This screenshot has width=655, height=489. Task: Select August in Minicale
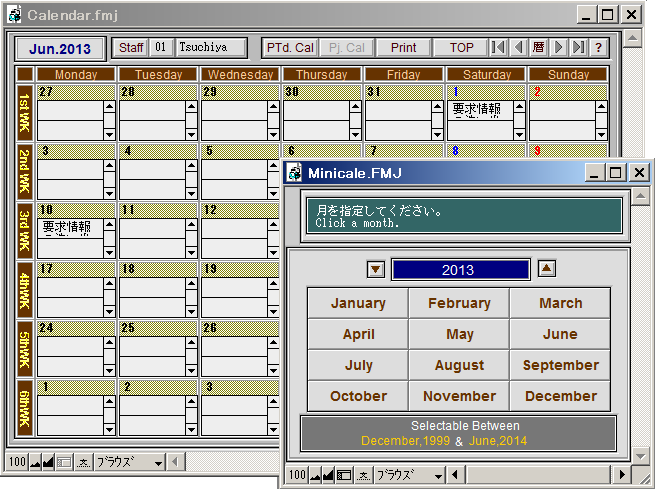(x=459, y=365)
